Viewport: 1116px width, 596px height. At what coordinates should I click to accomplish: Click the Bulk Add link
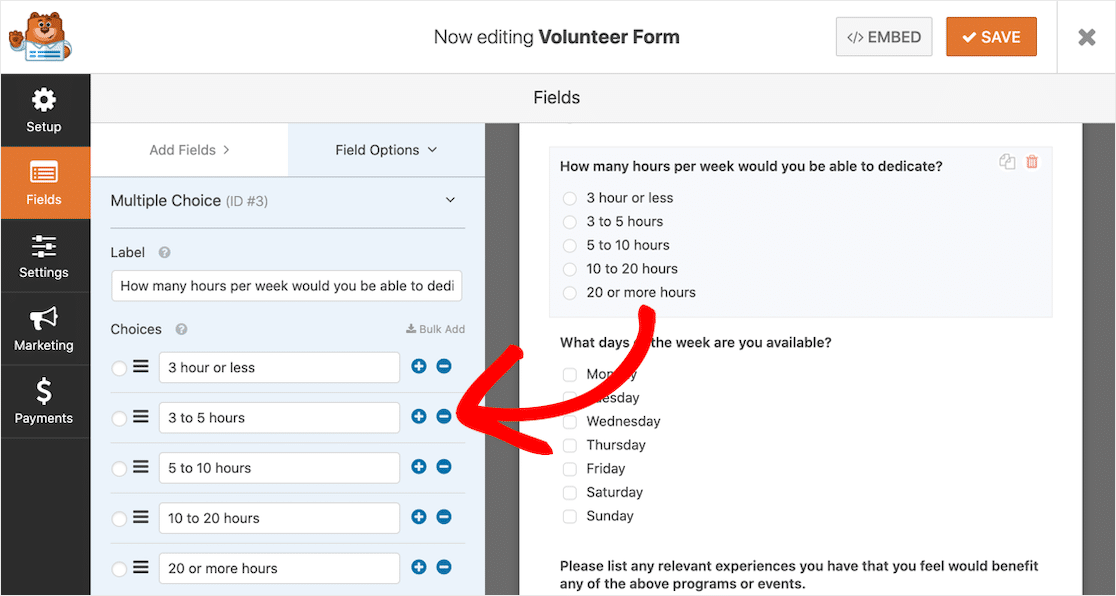coord(436,329)
